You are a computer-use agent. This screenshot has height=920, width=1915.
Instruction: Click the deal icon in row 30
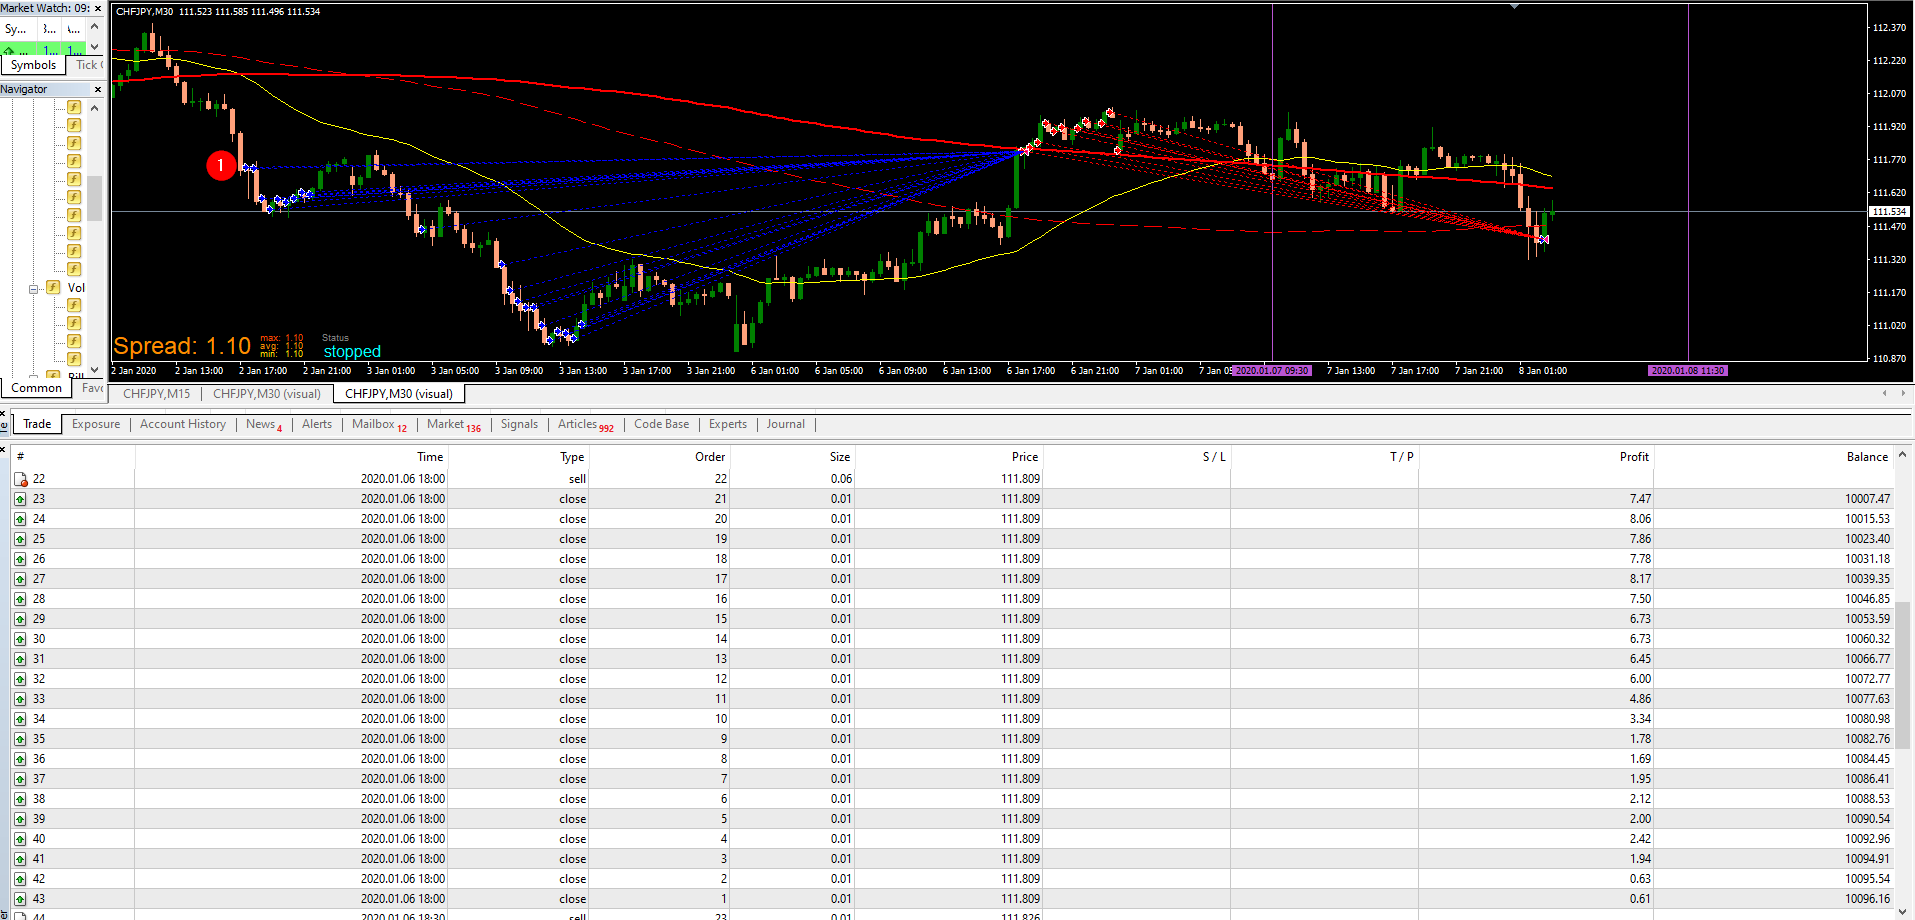click(20, 639)
